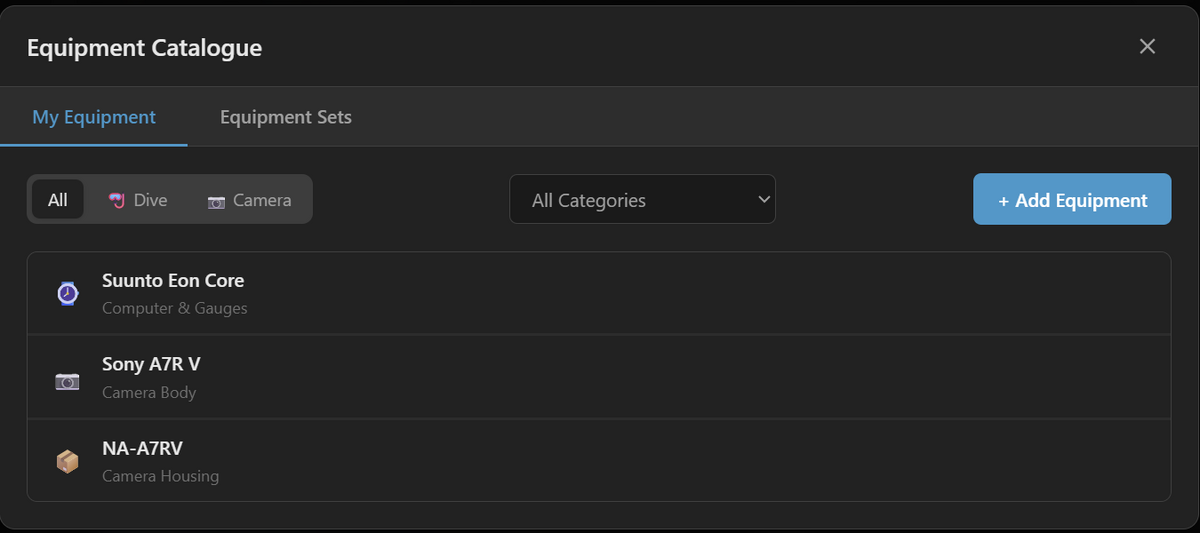Click the Camera Housing category text
1200x533 pixels.
(x=160, y=476)
